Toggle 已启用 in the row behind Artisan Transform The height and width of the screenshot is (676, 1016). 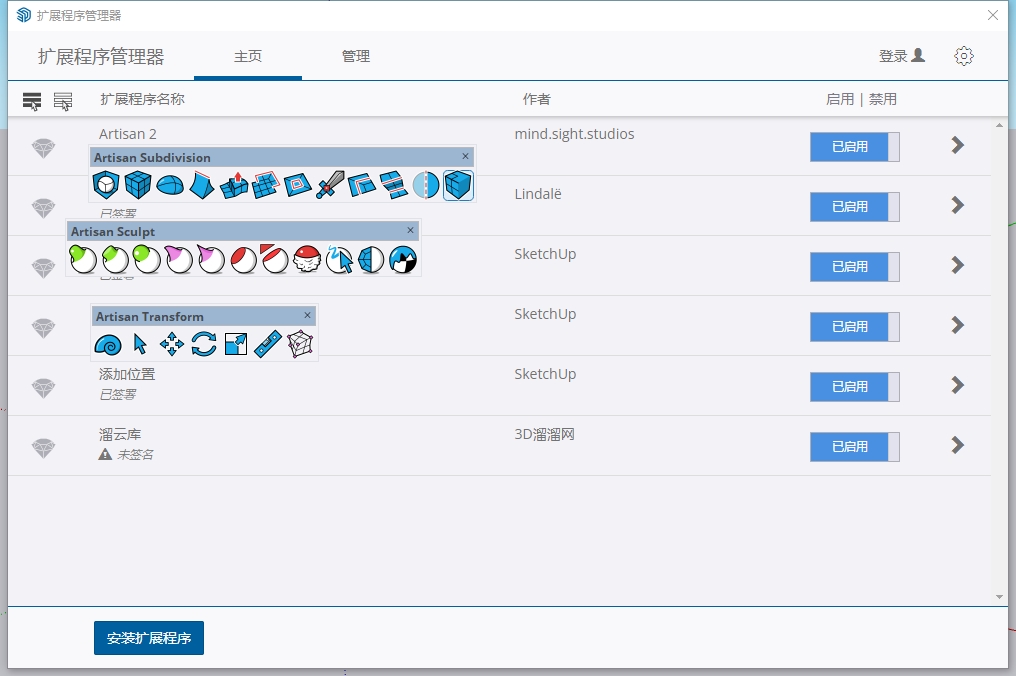(x=855, y=327)
